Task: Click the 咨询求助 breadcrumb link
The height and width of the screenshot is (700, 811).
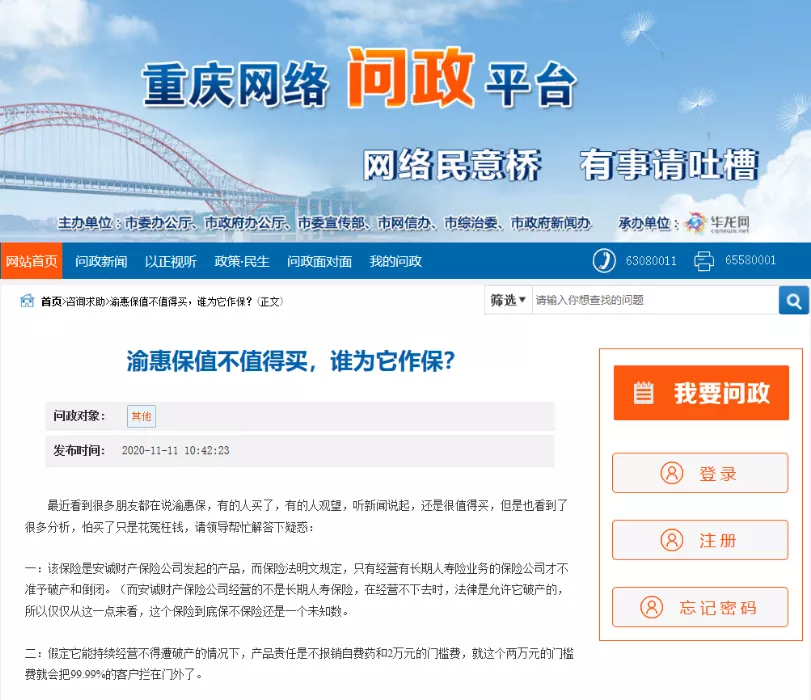Action: tap(86, 301)
